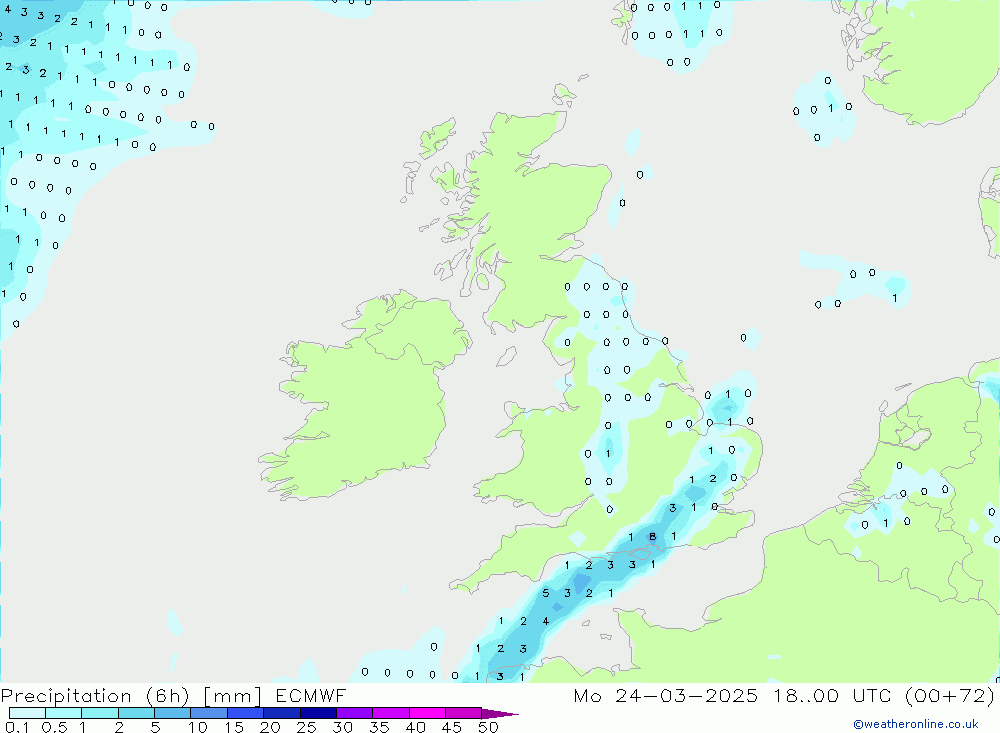1000x733 pixels.
Task: Click the '35' legend scale label
Action: (x=379, y=727)
